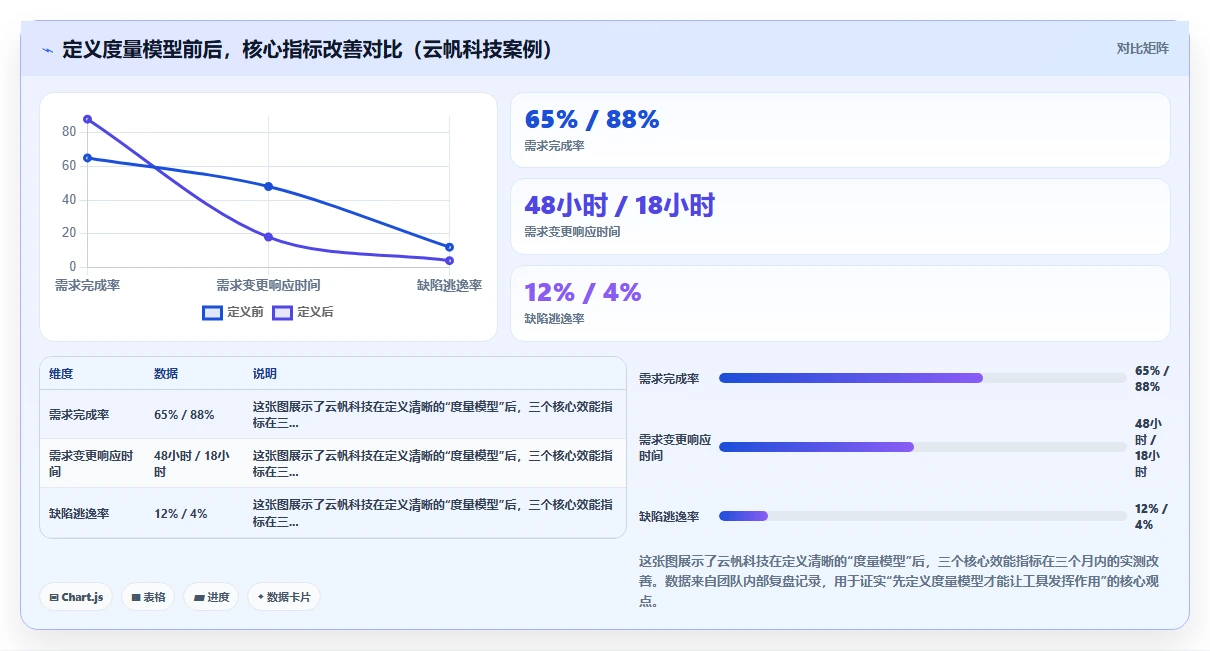This screenshot has width=1210, height=651.
Task: Toggle the 定义后 legend color box
Action: tap(283, 312)
